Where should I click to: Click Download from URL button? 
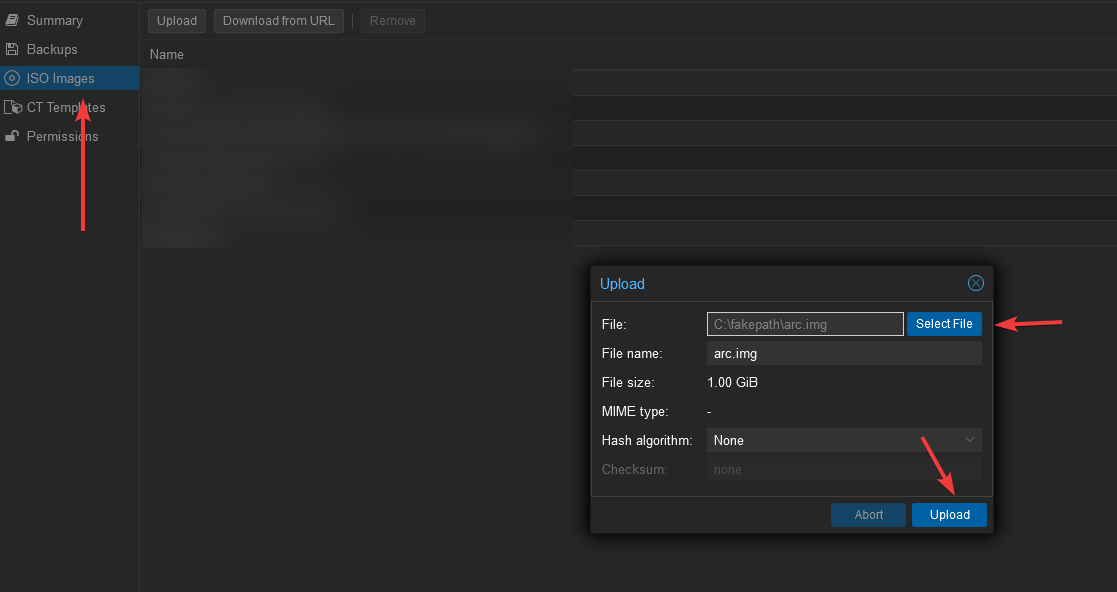point(279,21)
